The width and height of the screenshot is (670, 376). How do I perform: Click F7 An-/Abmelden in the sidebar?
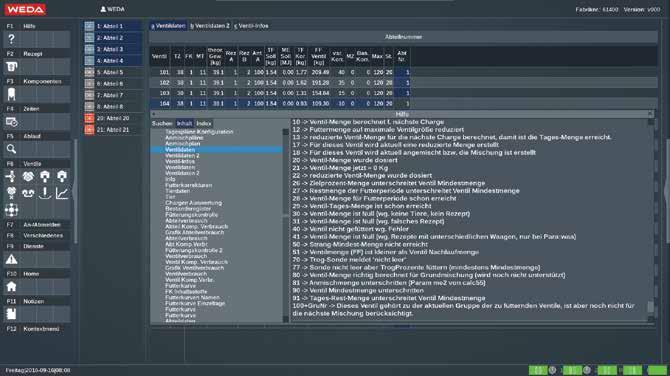(x=38, y=224)
